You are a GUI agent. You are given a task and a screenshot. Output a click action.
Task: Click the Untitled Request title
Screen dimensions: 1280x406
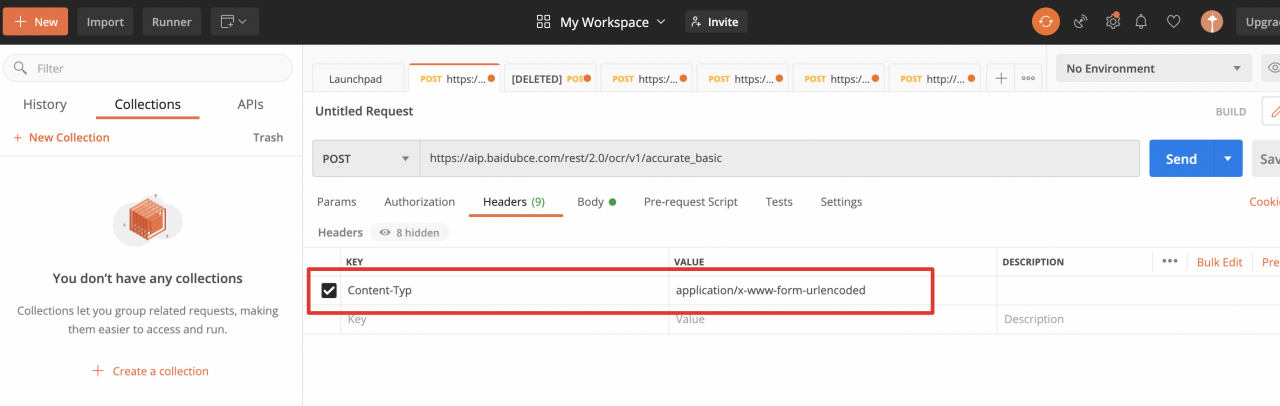[364, 111]
